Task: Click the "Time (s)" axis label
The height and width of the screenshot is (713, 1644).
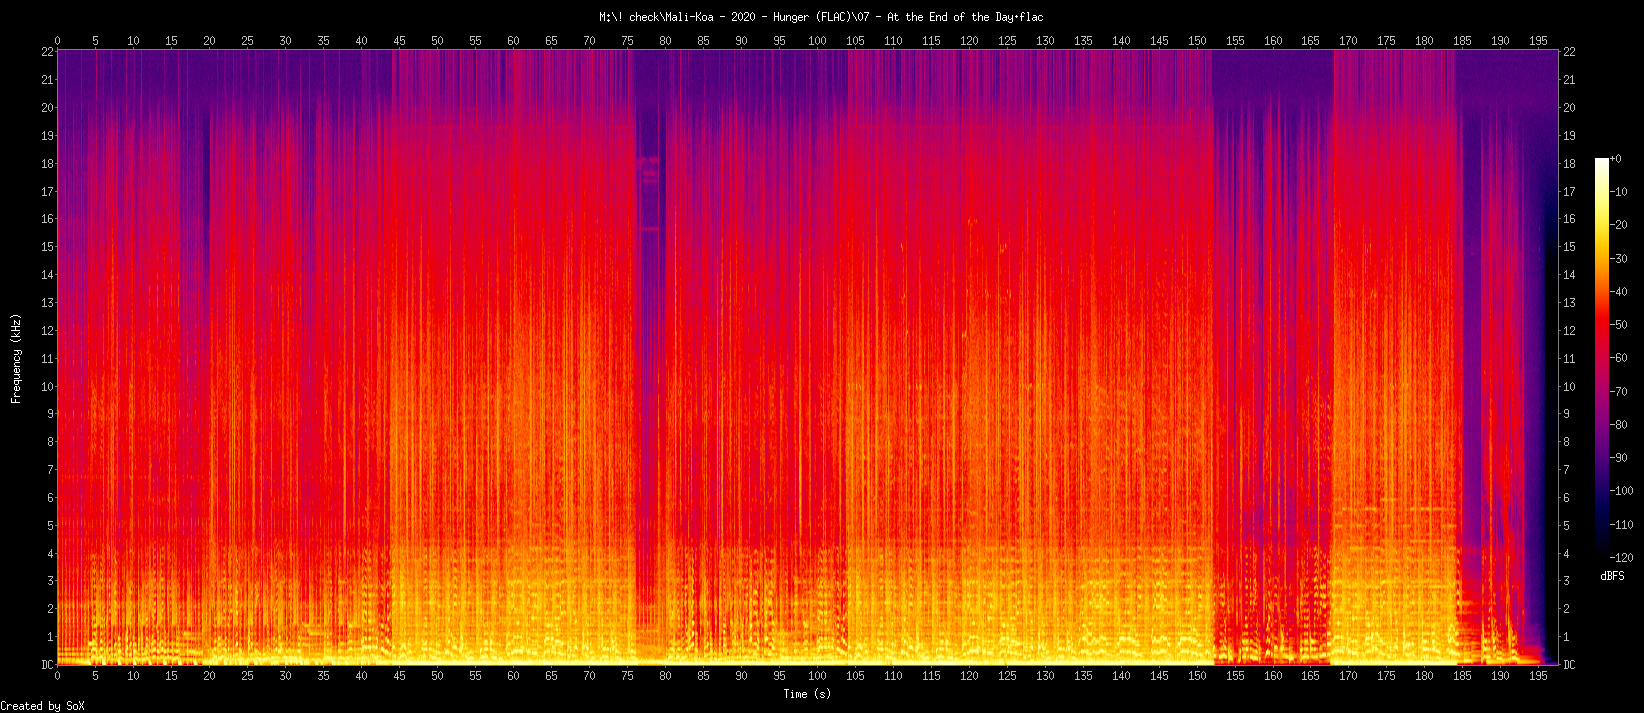Action: pos(807,694)
